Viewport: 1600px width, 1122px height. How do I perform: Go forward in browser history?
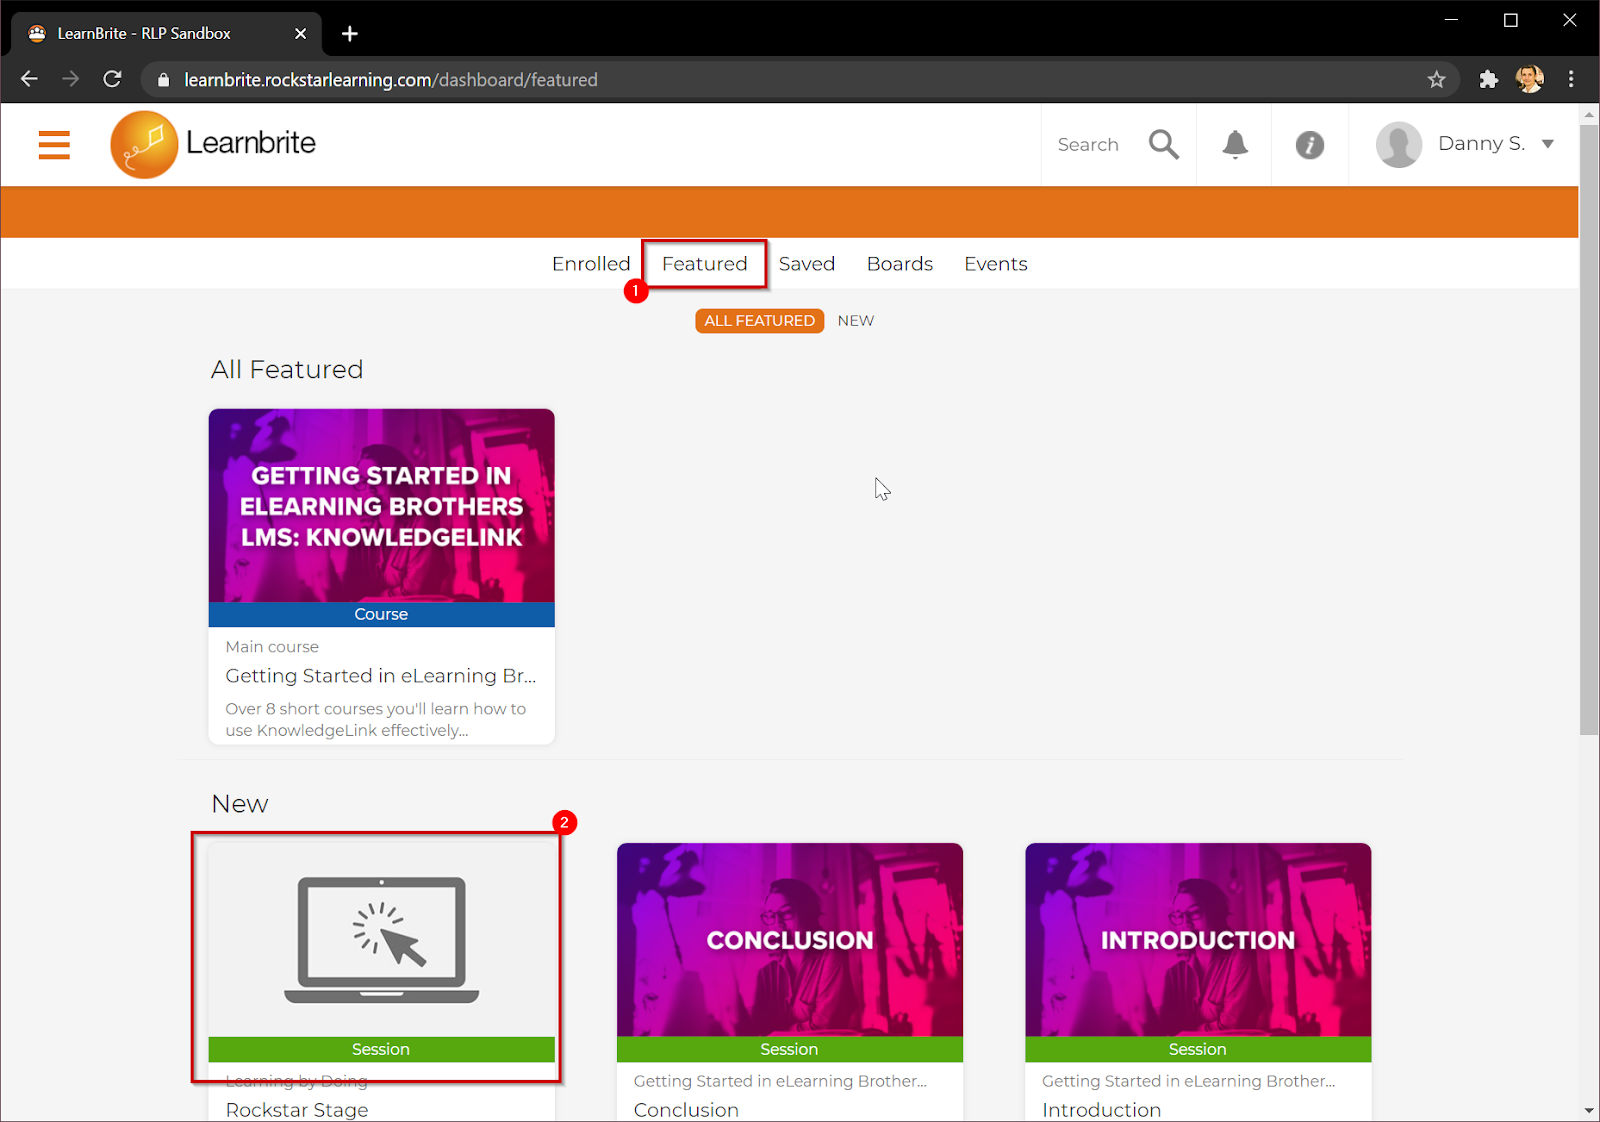tap(70, 79)
